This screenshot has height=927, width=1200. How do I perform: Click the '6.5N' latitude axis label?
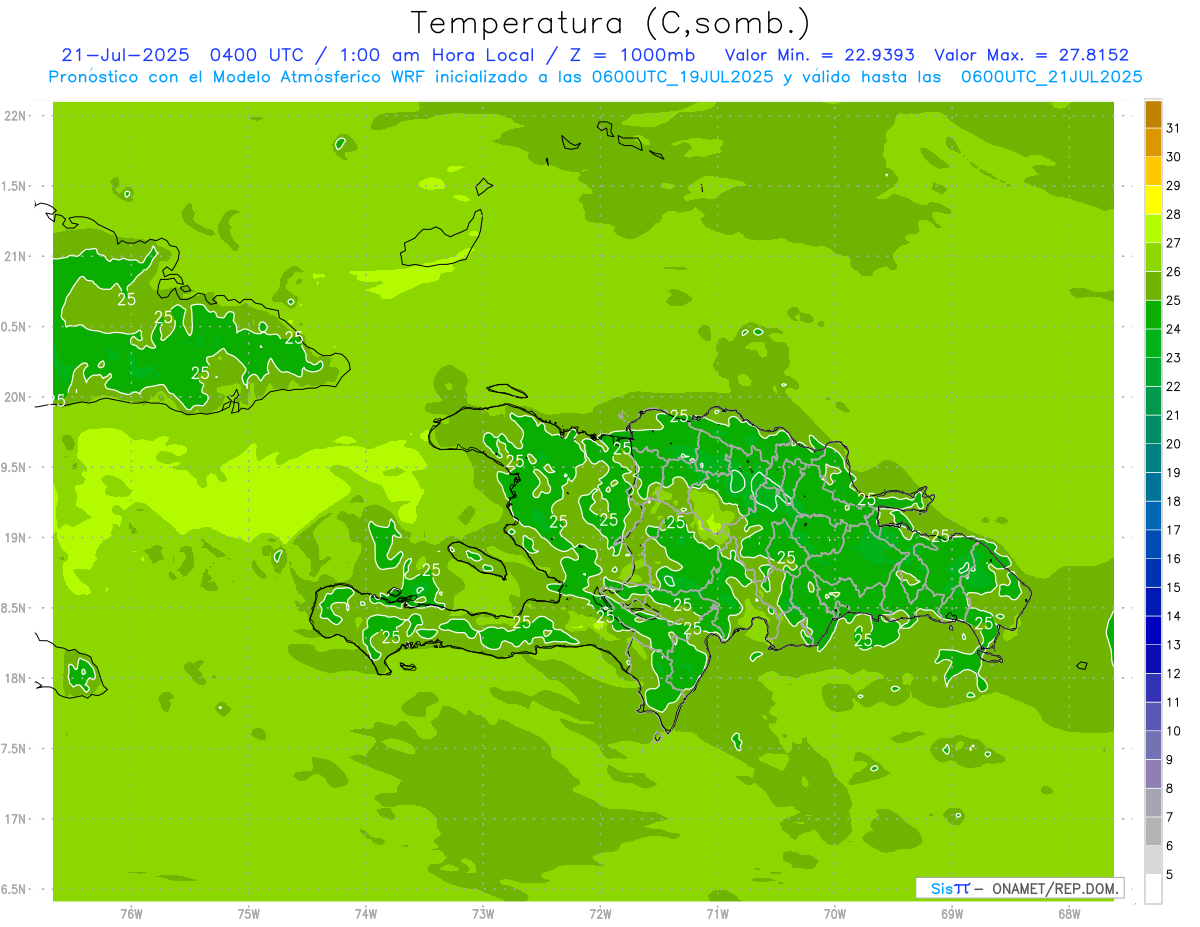point(14,889)
